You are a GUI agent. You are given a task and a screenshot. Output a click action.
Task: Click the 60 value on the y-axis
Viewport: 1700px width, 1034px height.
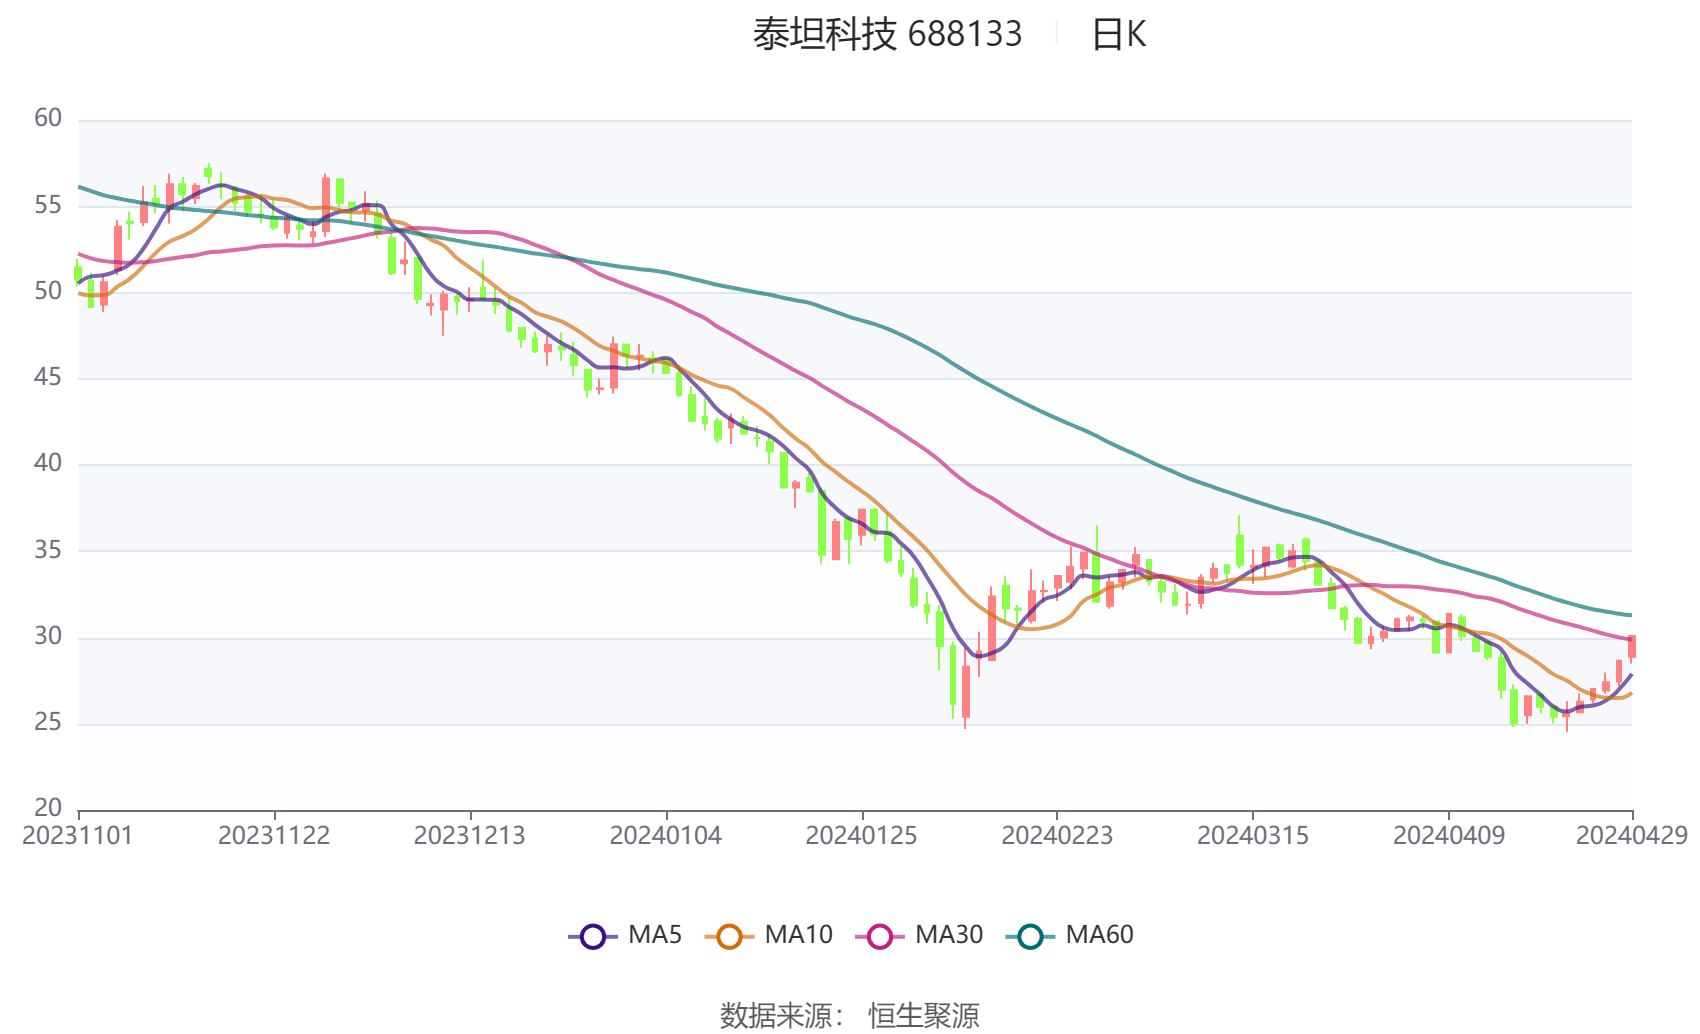[48, 118]
